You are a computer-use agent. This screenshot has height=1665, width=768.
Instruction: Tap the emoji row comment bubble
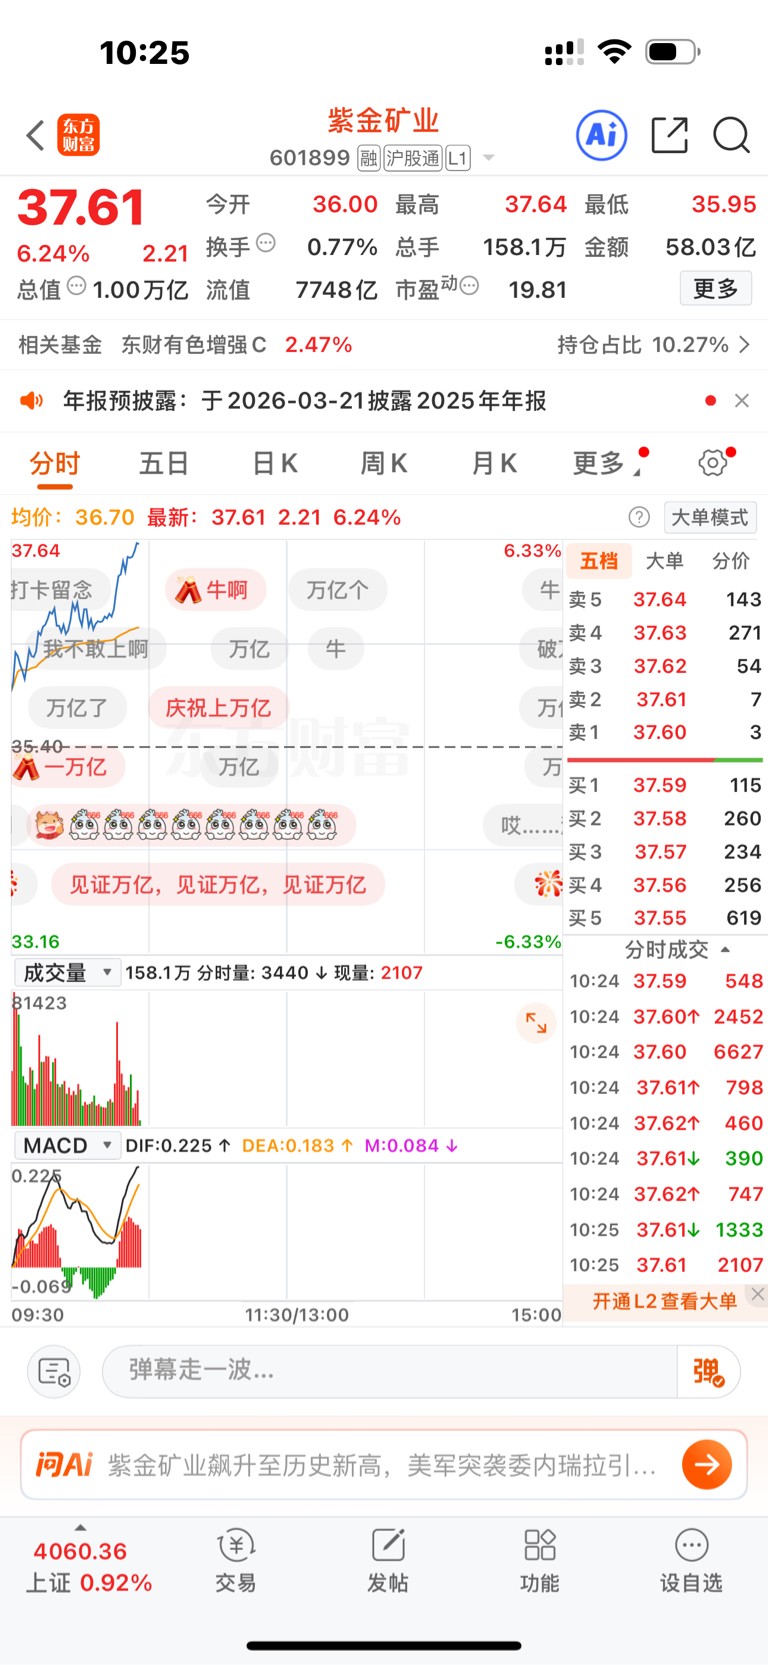pyautogui.click(x=190, y=826)
